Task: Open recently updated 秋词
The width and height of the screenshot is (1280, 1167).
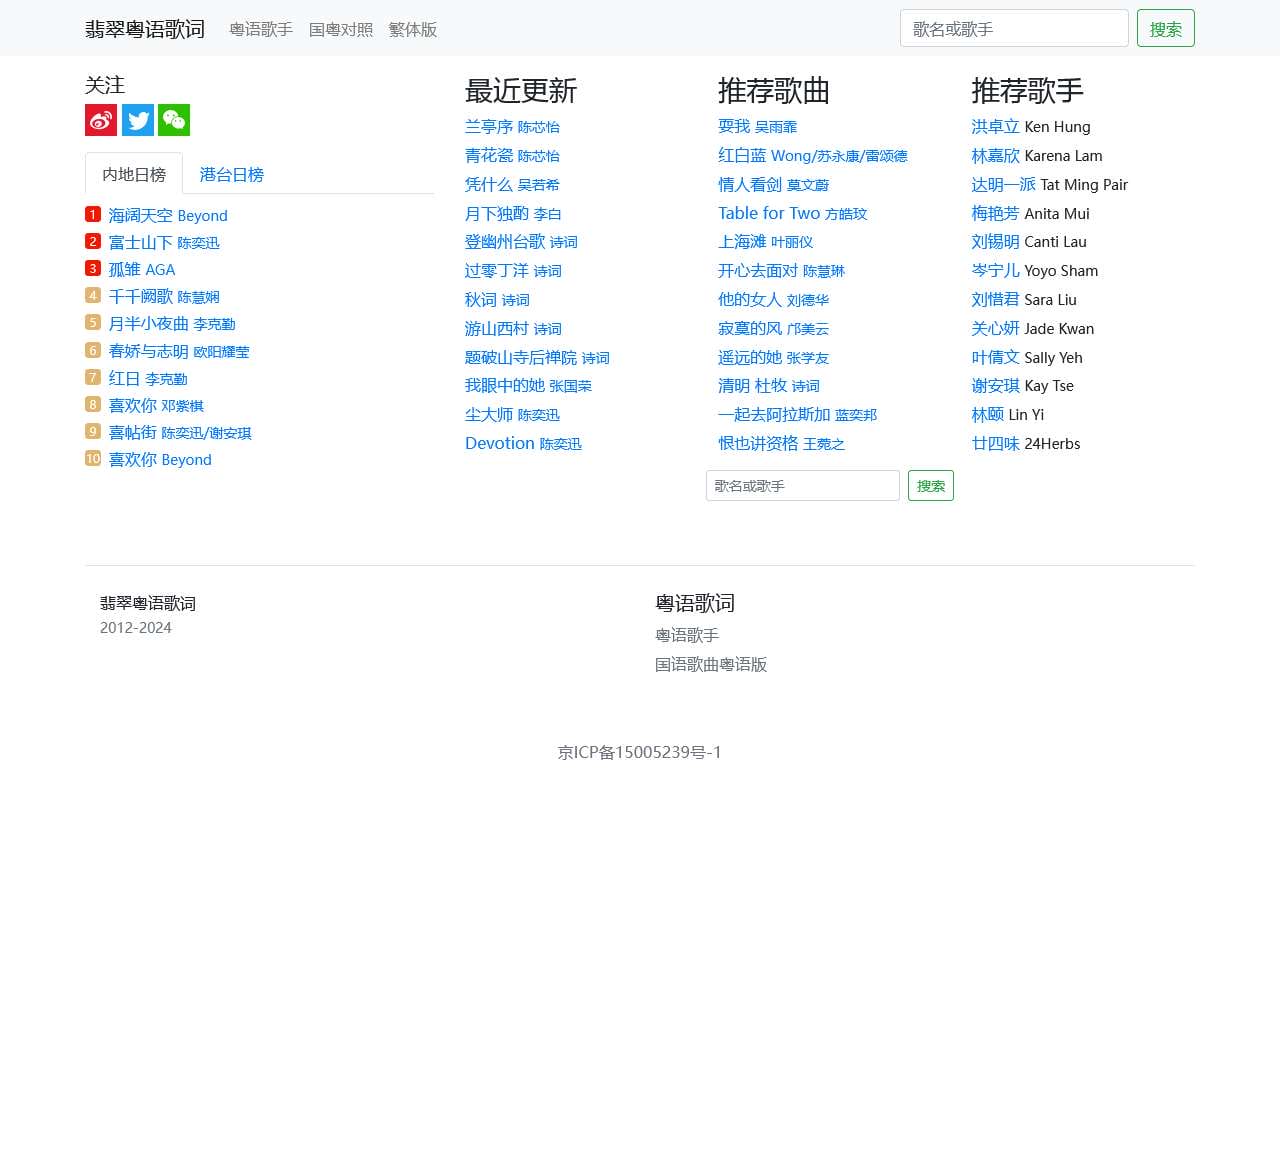Action: pyautogui.click(x=497, y=299)
